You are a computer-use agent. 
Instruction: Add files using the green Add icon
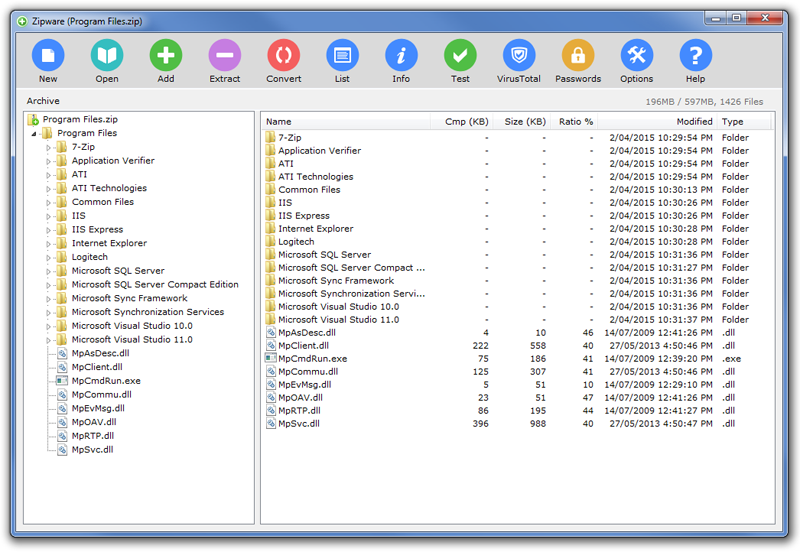(166, 56)
